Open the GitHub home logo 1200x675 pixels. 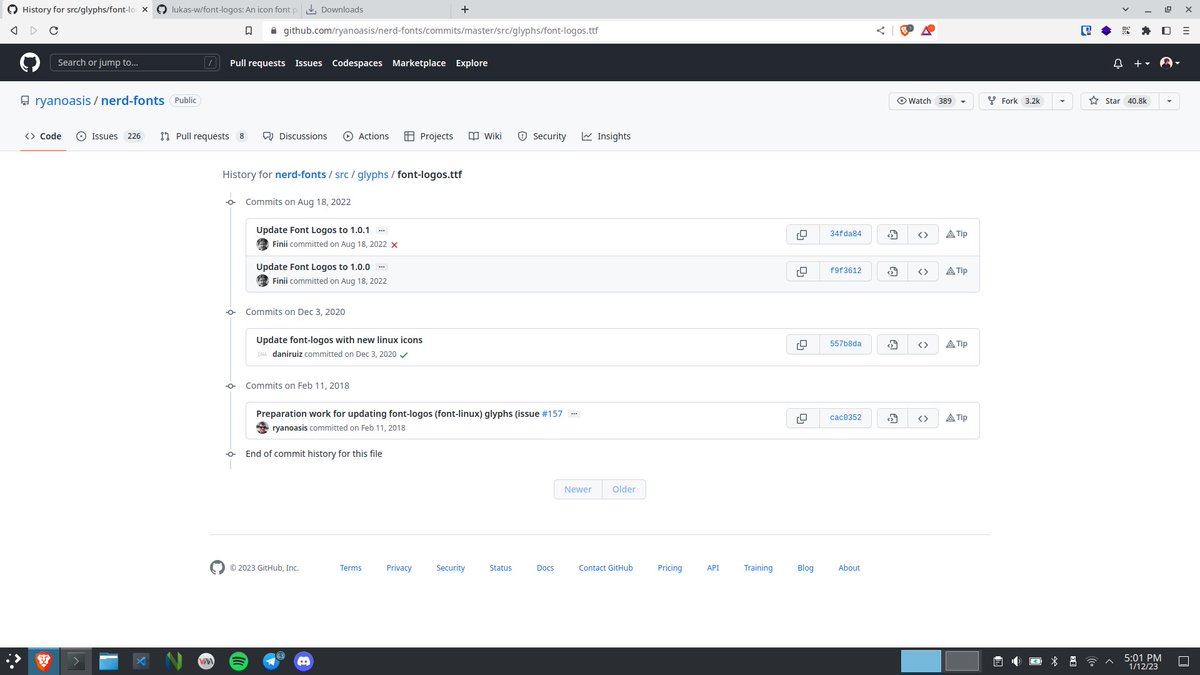tap(29, 62)
